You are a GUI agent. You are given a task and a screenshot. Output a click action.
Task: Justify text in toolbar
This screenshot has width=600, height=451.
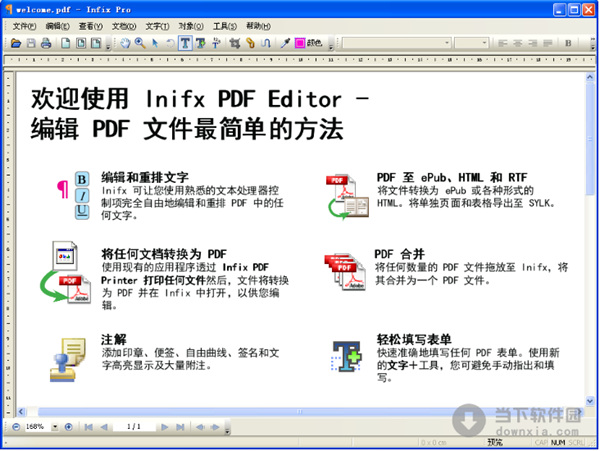click(x=548, y=43)
